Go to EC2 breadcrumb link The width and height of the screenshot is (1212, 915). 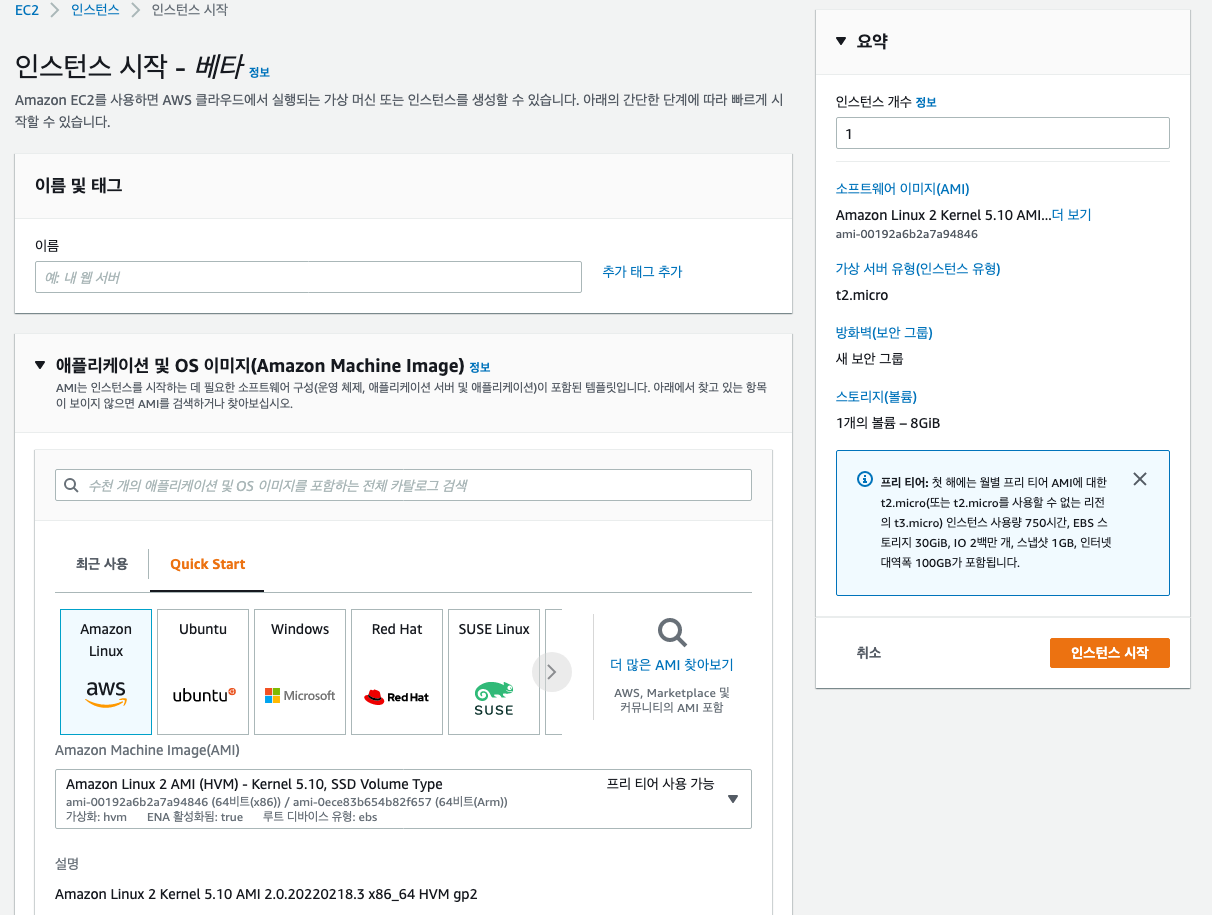point(27,10)
